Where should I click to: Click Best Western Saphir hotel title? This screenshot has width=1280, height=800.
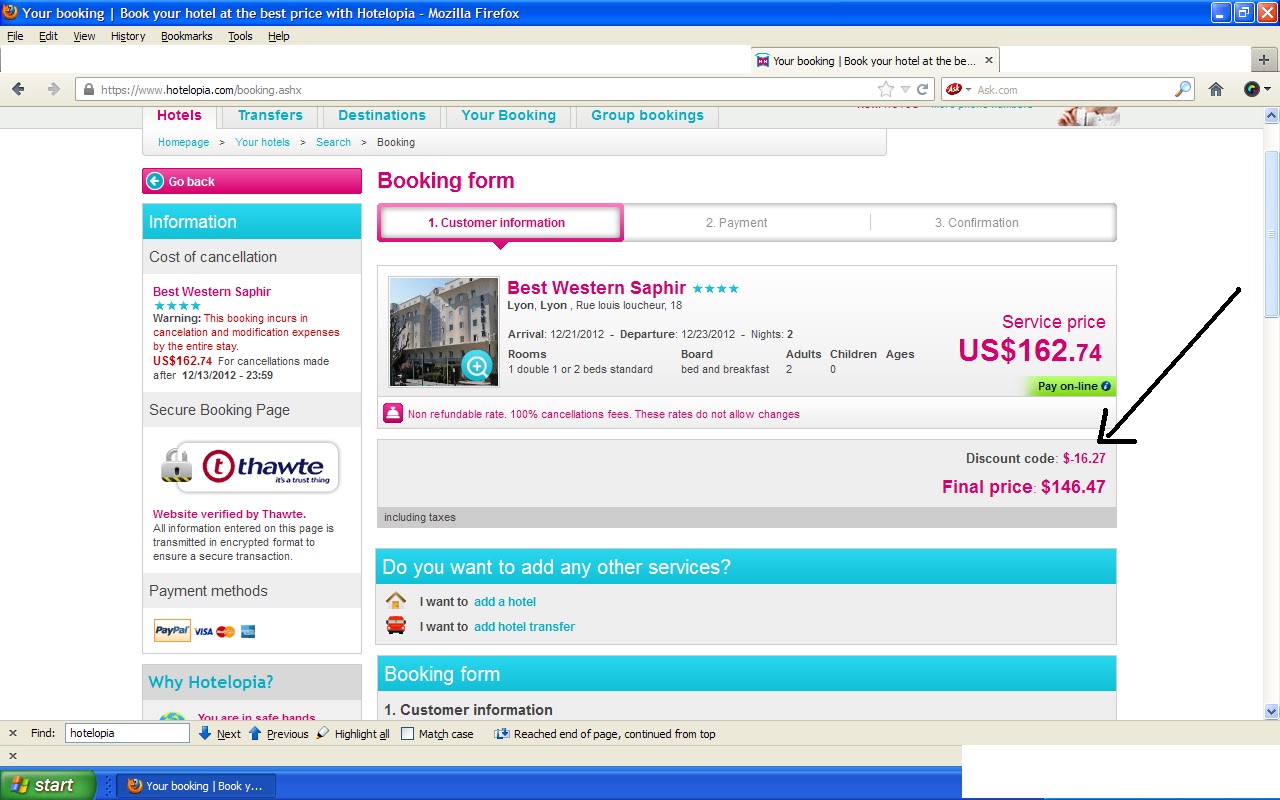pyautogui.click(x=597, y=288)
